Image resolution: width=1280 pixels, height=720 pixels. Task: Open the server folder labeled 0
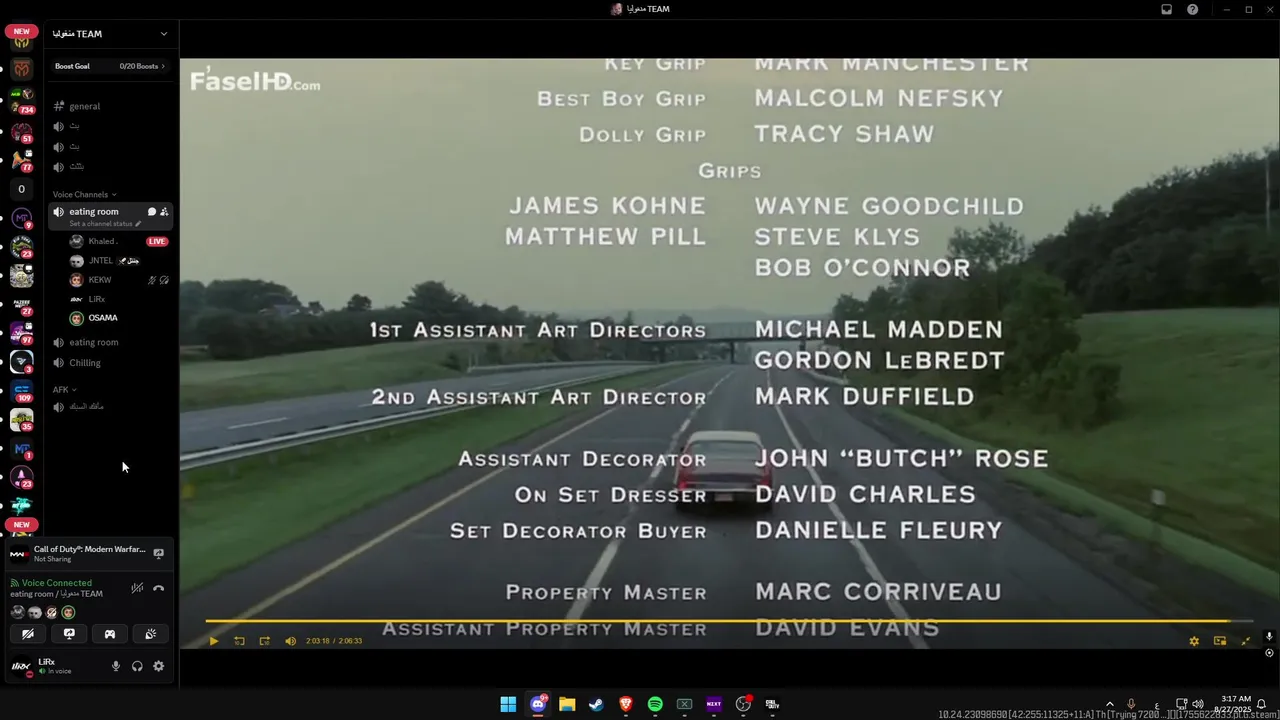(x=22, y=189)
